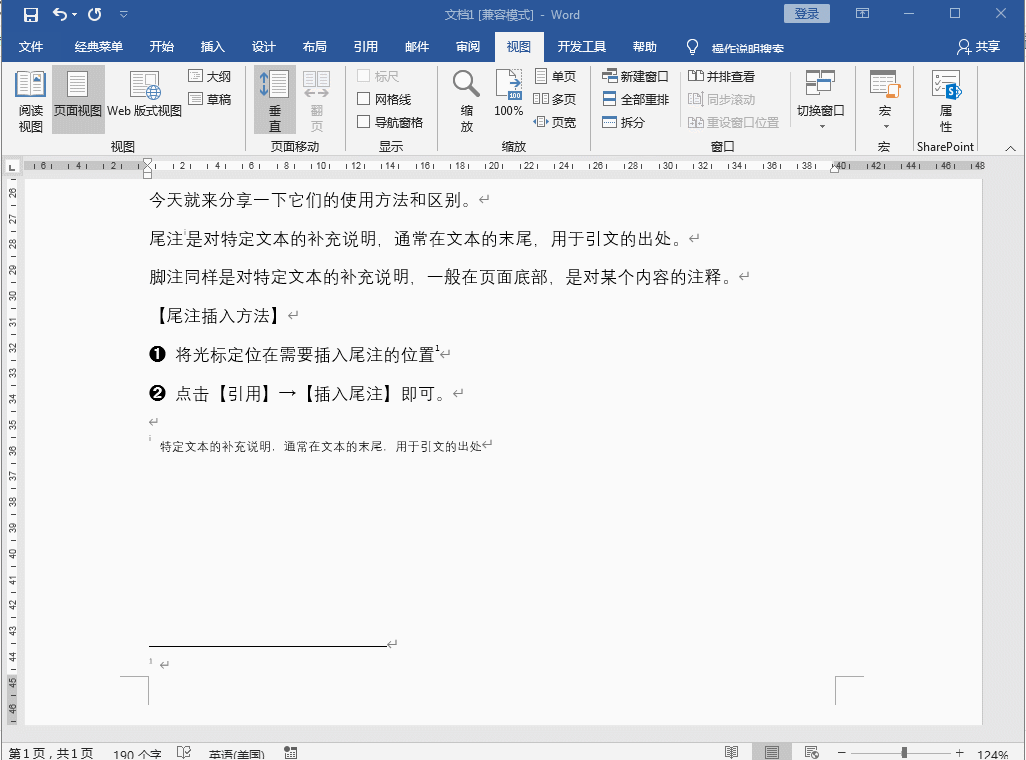Save the document with the floppy disk icon

30,14
